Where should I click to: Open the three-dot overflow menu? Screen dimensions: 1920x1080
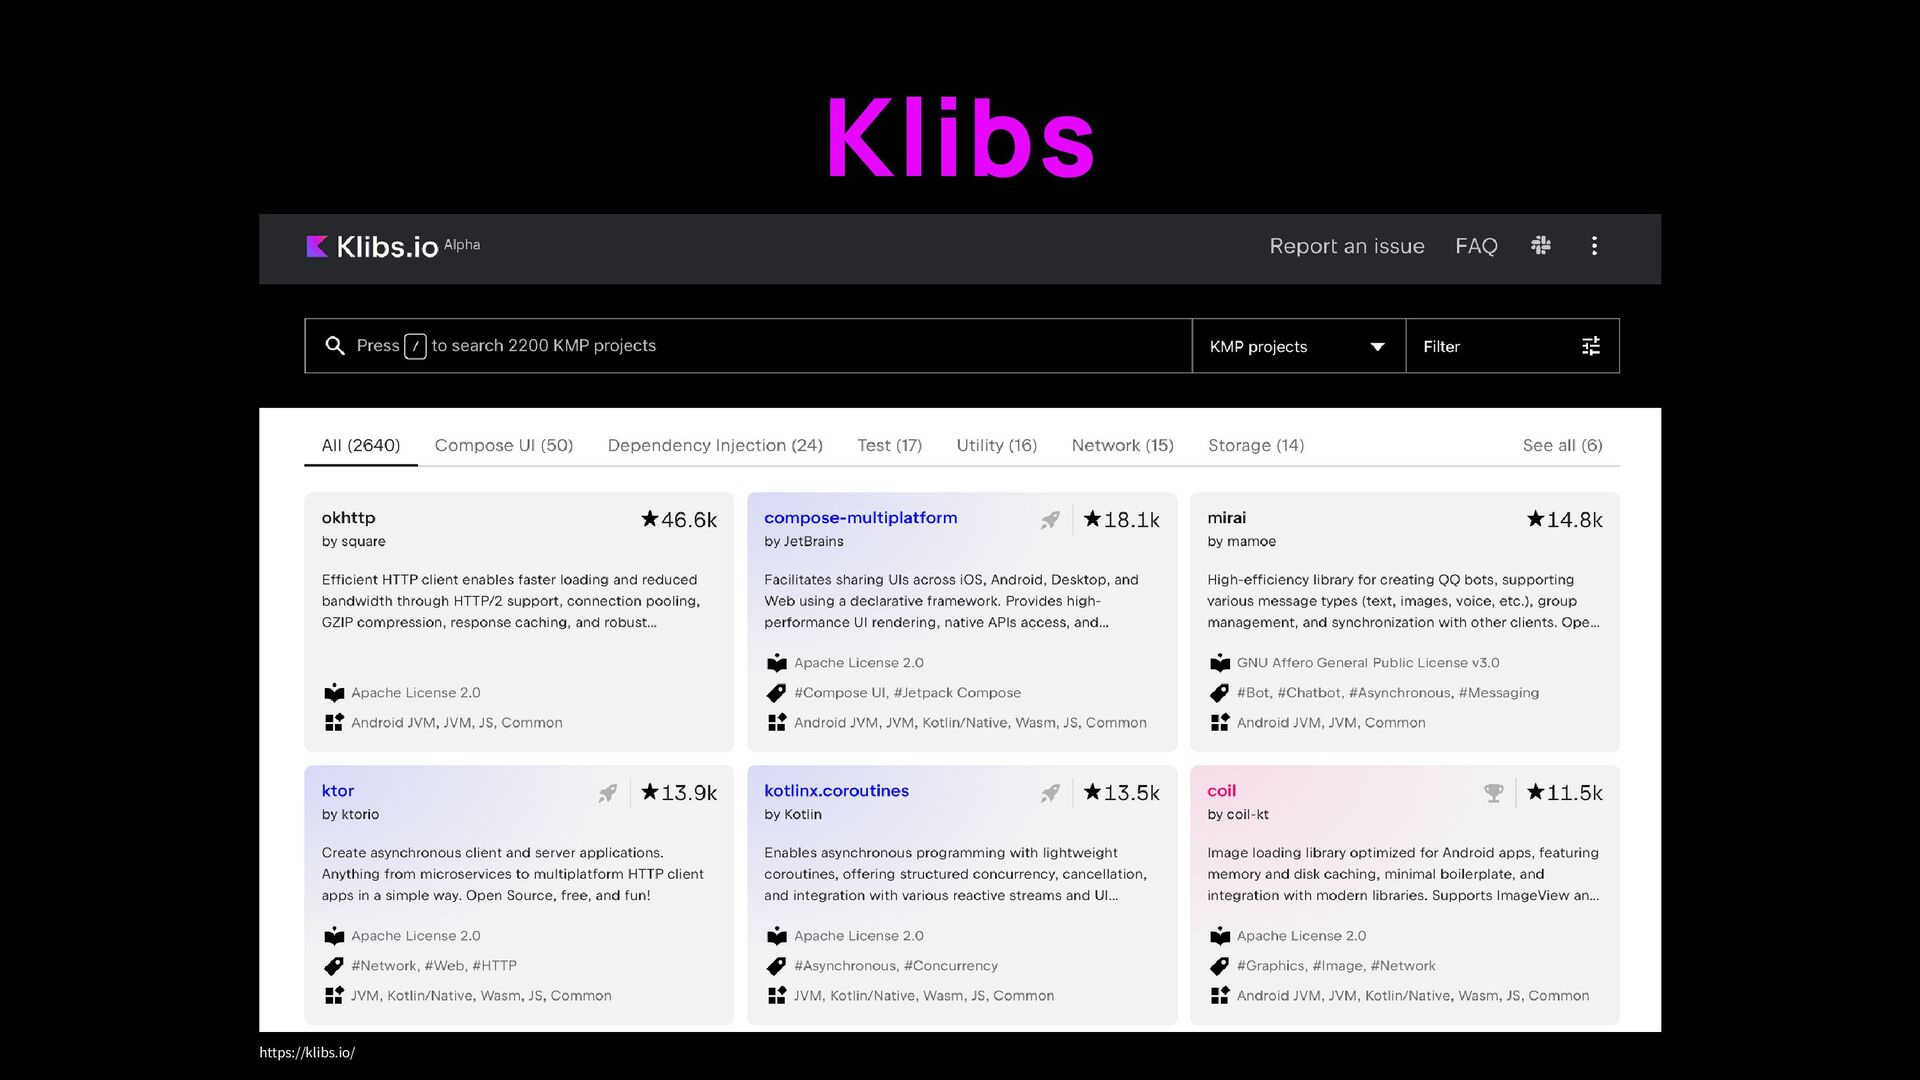pos(1594,246)
